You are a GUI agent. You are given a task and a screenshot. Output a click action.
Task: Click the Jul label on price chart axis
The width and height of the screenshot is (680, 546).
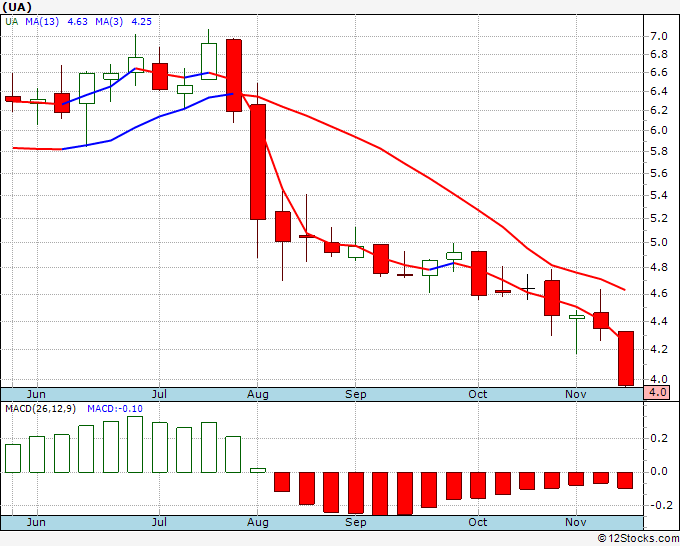pyautogui.click(x=159, y=394)
